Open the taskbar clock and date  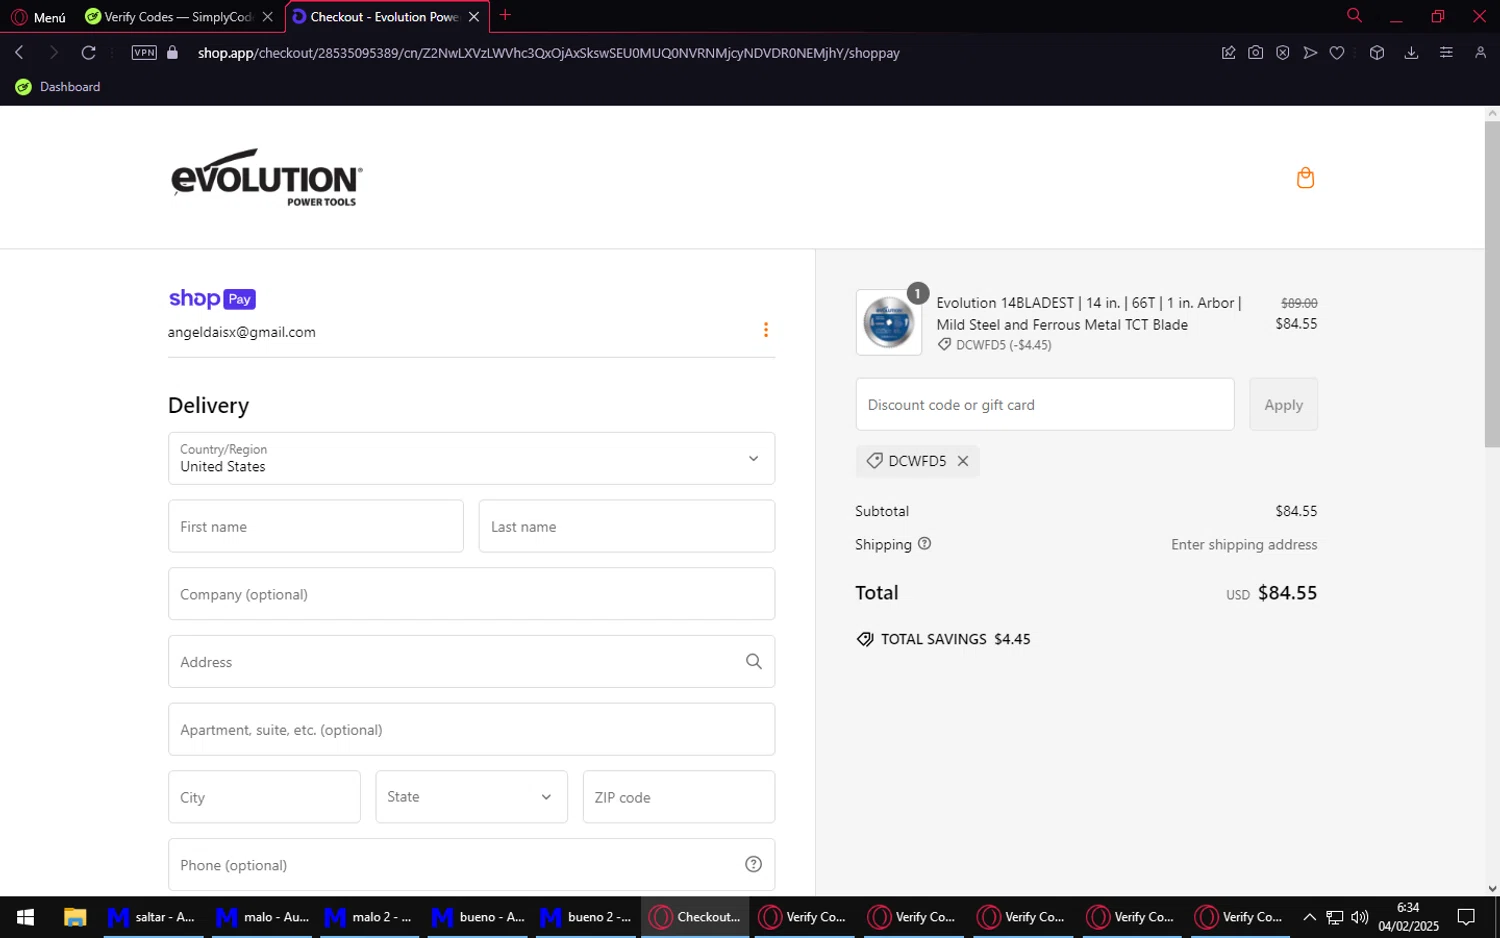tap(1408, 917)
